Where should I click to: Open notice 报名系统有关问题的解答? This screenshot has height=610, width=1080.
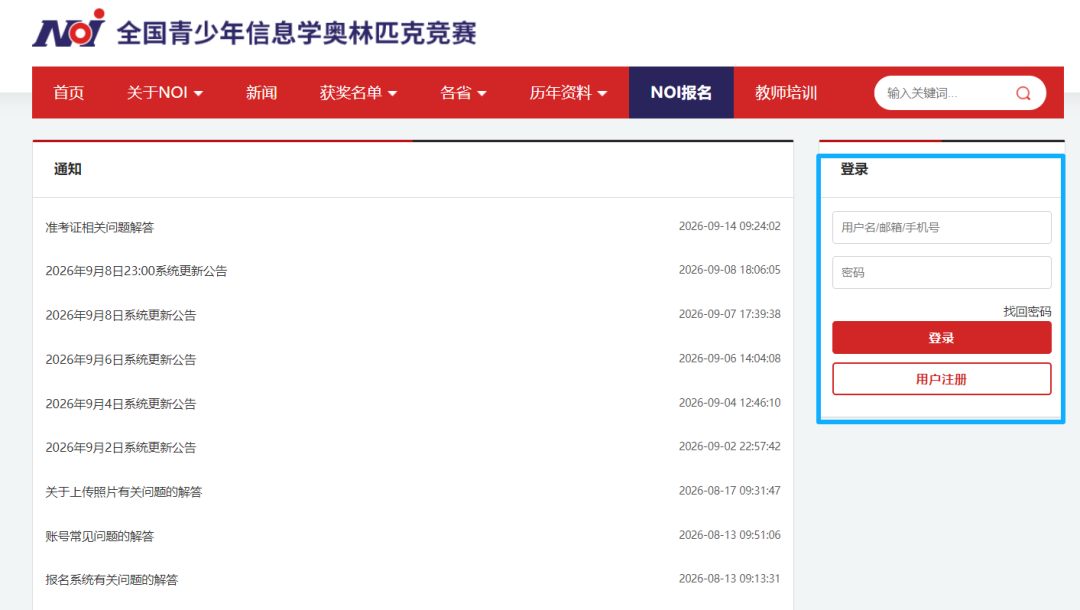112,580
